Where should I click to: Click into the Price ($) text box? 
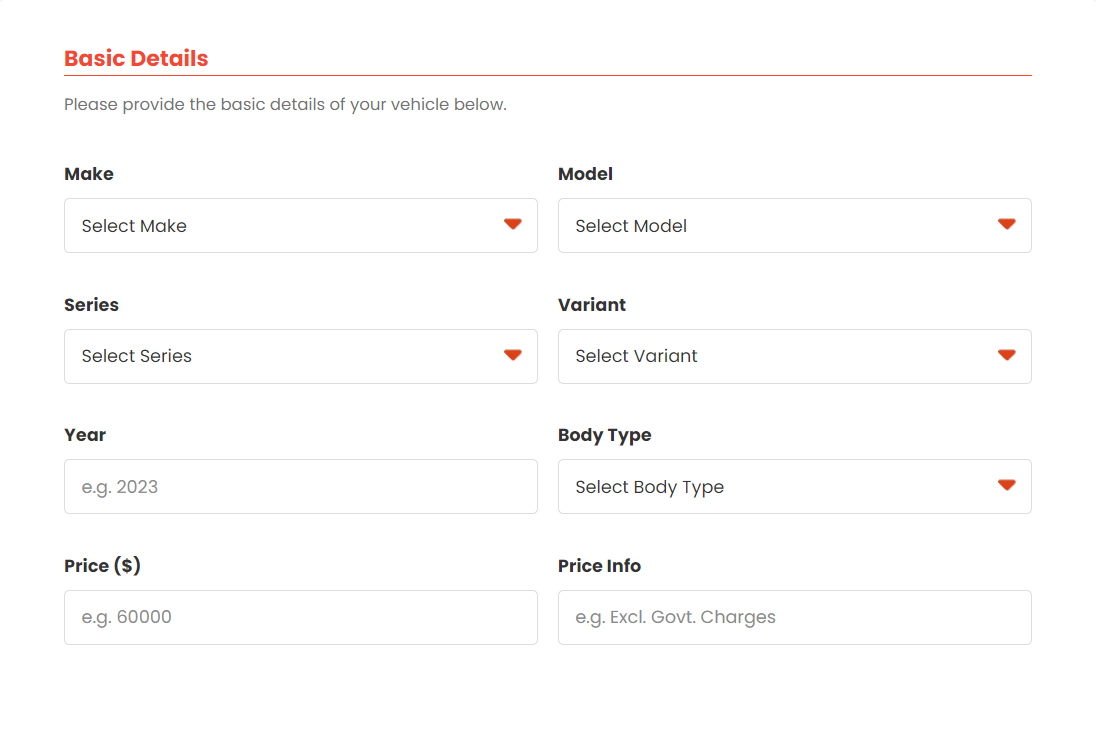(300, 617)
